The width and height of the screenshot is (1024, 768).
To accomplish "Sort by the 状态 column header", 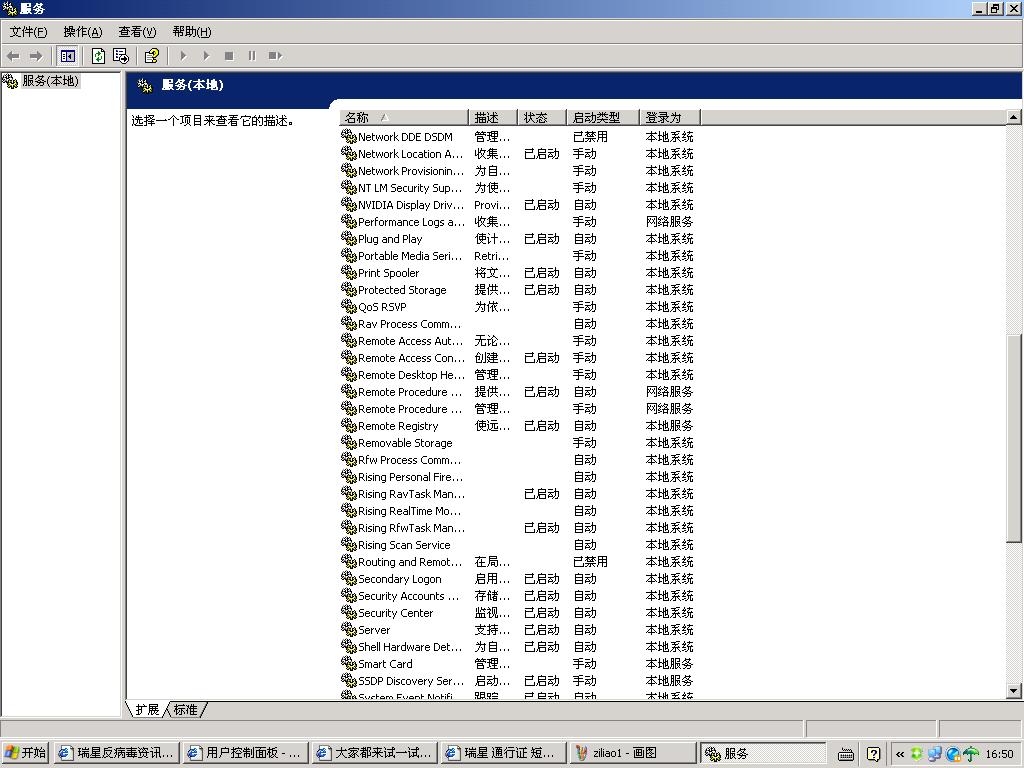I will (x=542, y=118).
